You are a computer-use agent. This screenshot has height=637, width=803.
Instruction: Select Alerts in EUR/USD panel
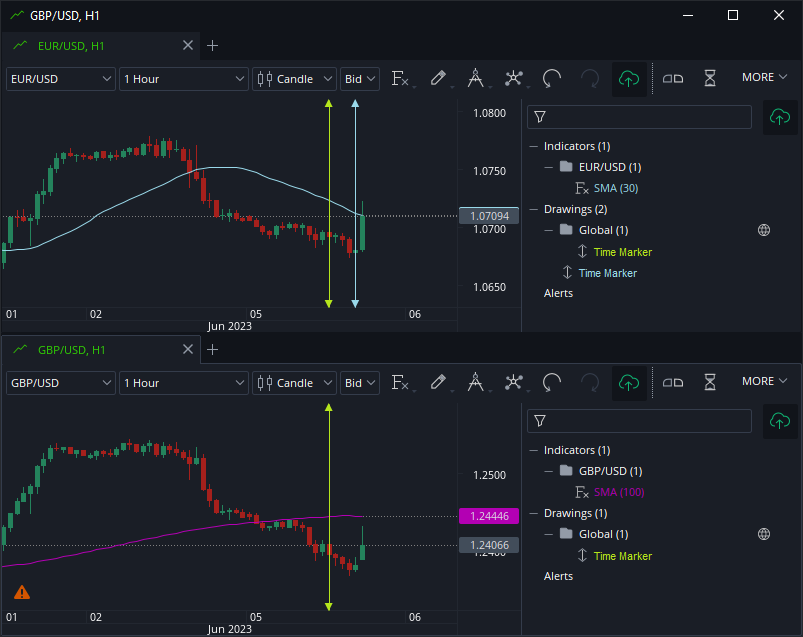[x=558, y=293]
